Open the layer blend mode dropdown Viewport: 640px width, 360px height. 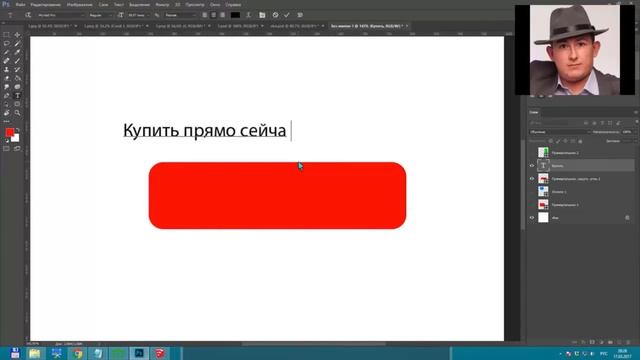559,132
